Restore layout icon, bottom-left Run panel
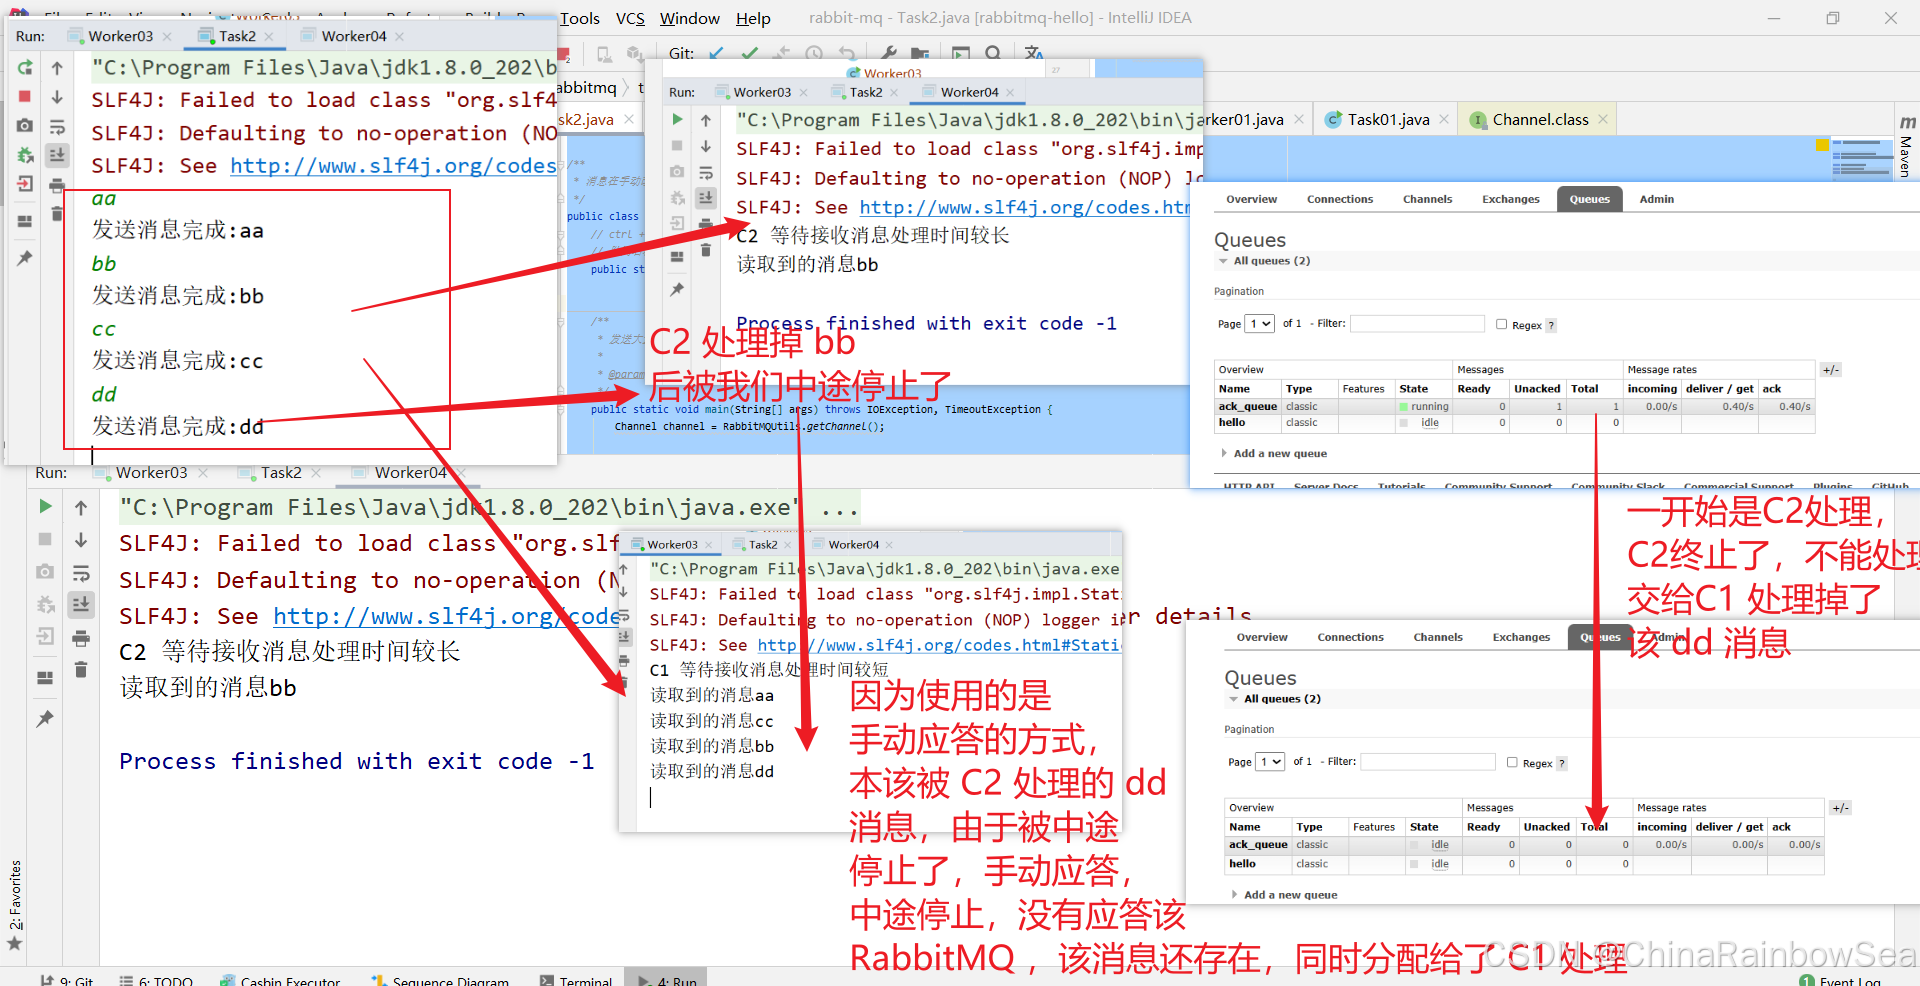1920x986 pixels. click(45, 677)
